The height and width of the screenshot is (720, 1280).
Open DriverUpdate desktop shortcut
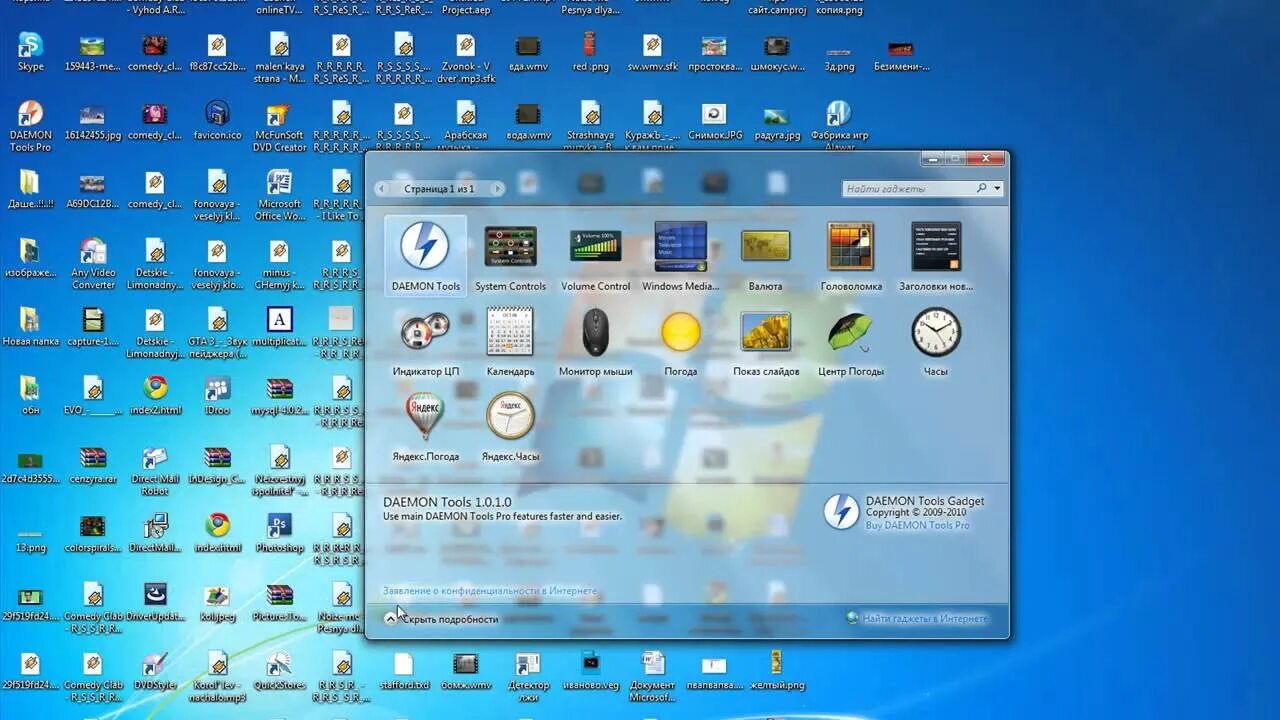(x=155, y=602)
